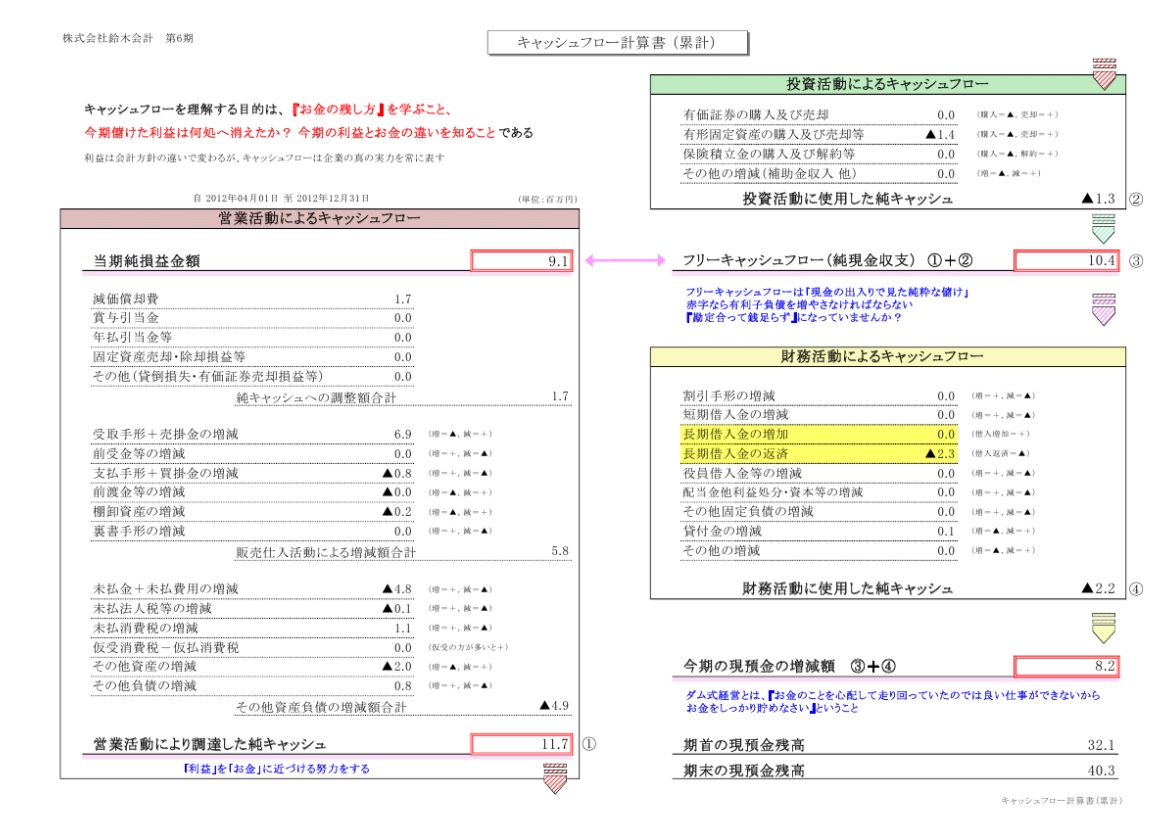The image size is (1174, 825).
Task: Select the 割引手形の増減 row label
Action: pos(729,395)
